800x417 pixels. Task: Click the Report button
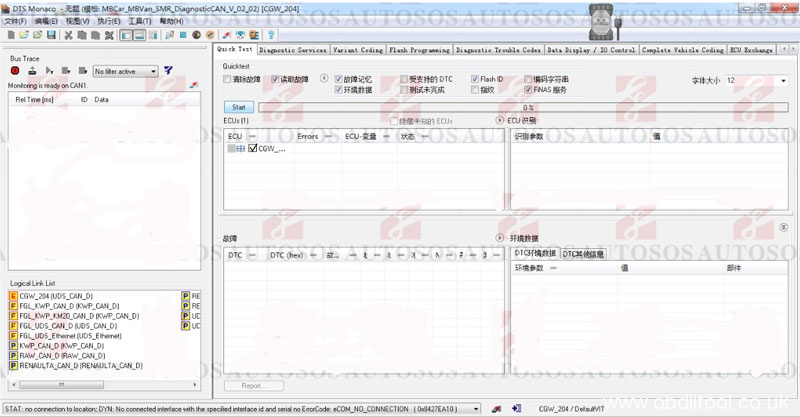254,386
